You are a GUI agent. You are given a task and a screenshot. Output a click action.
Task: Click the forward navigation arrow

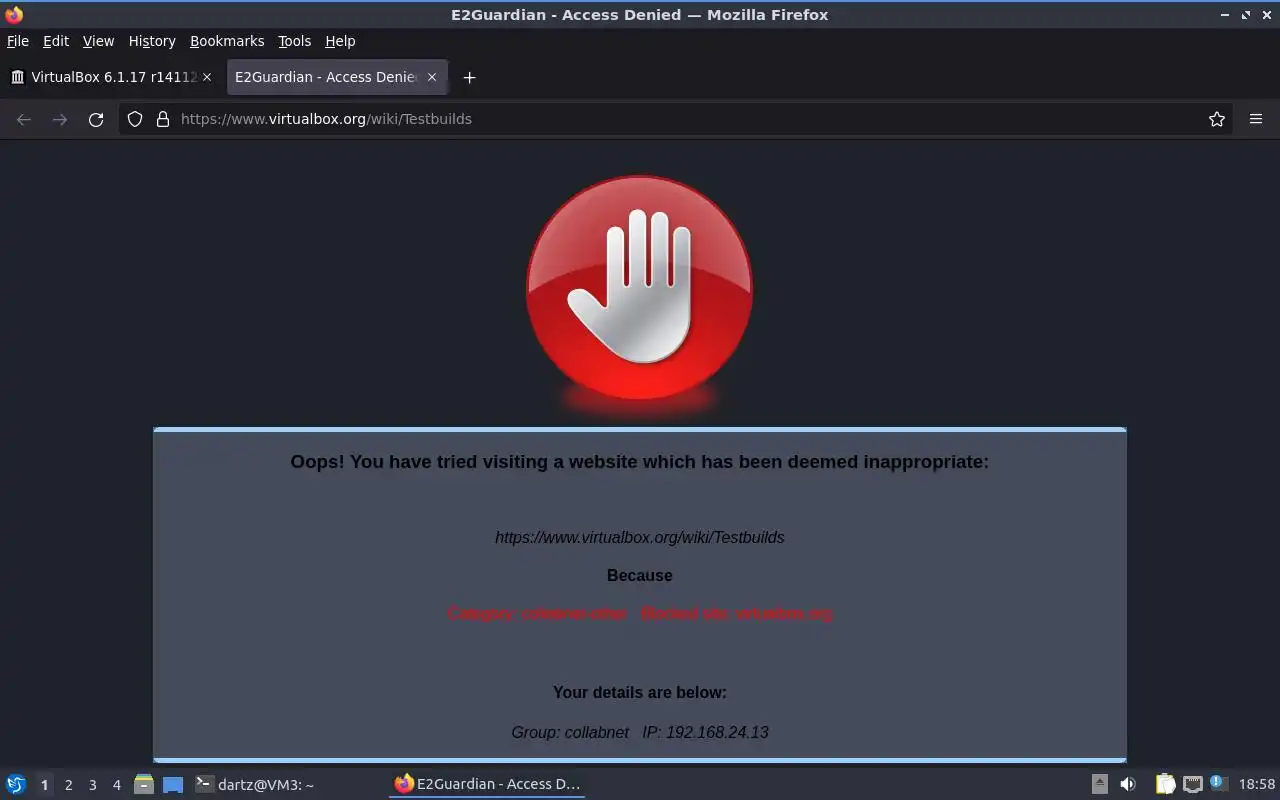coord(60,119)
